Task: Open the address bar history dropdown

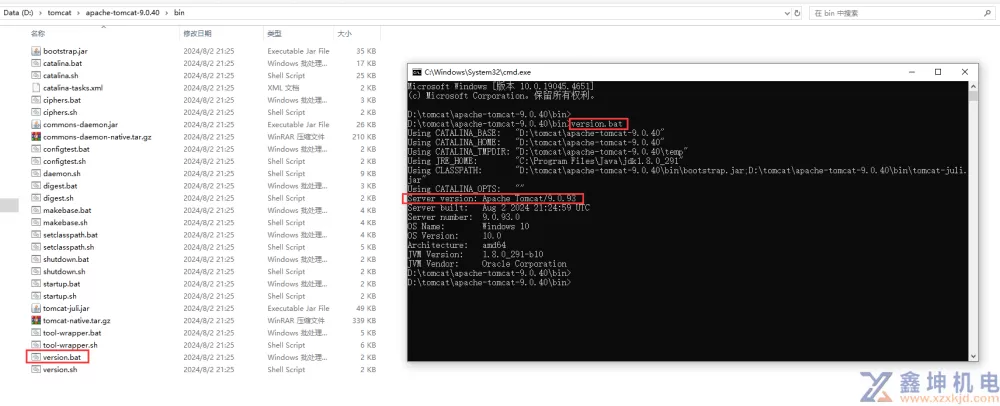Action: pyautogui.click(x=786, y=13)
